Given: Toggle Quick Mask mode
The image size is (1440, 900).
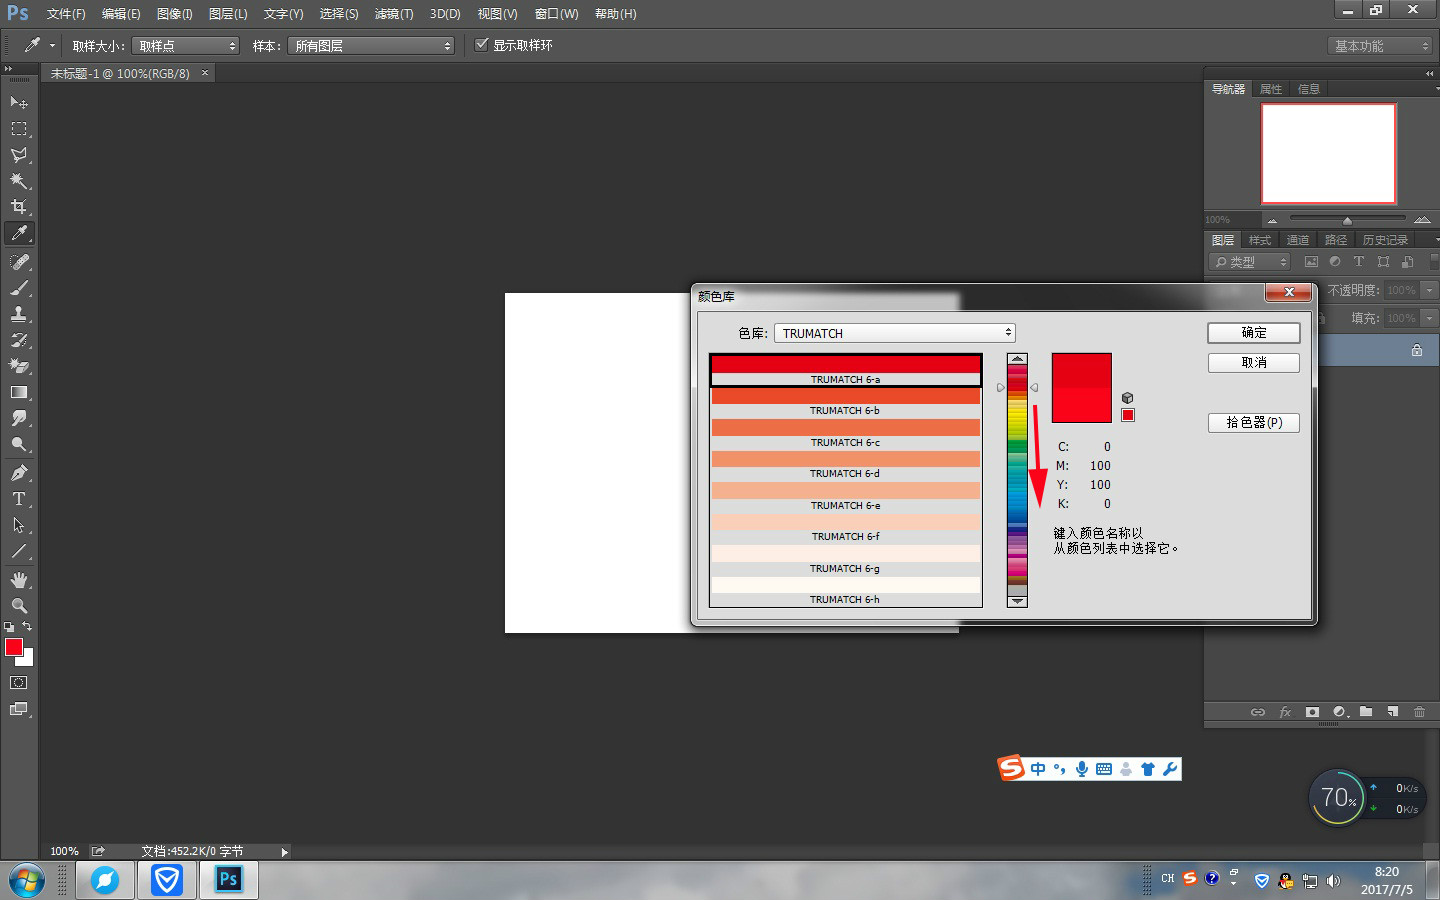Looking at the screenshot, I should coord(19,683).
